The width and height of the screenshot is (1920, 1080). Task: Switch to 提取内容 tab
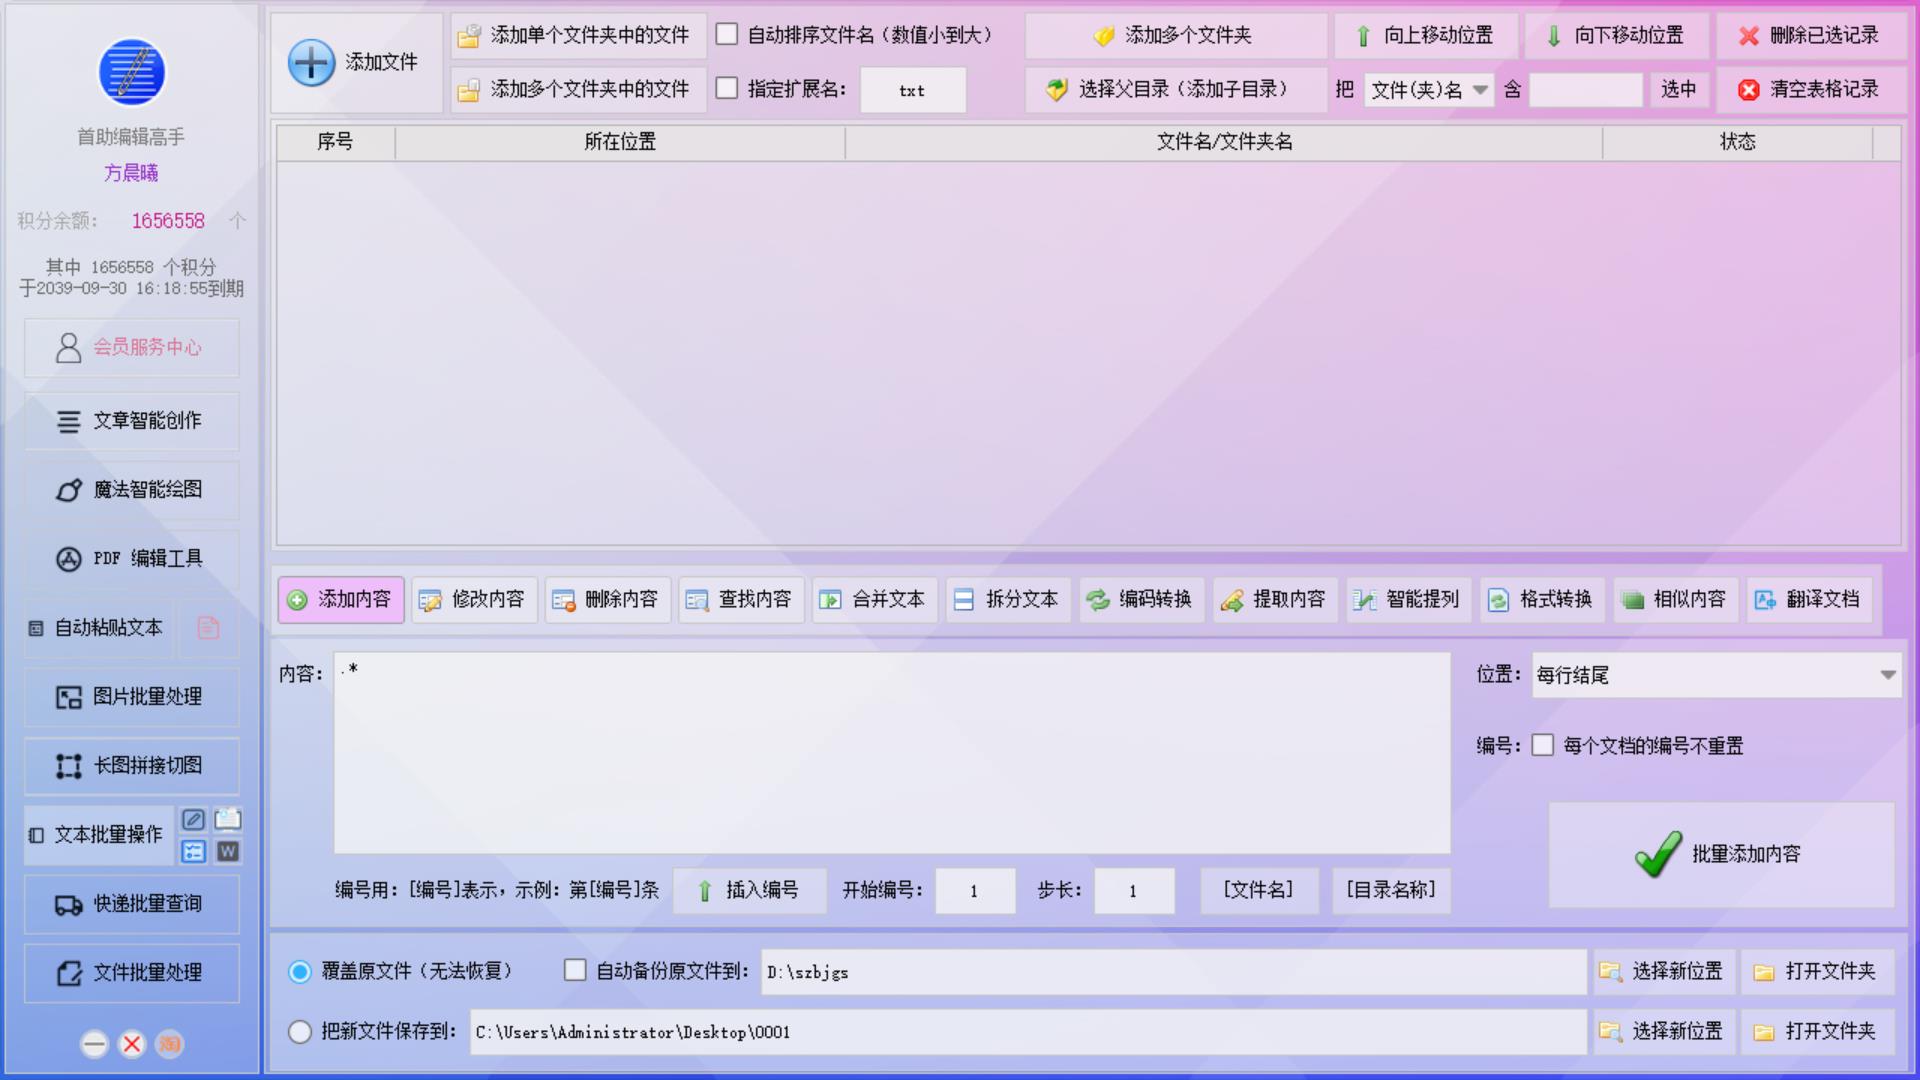tap(1276, 600)
